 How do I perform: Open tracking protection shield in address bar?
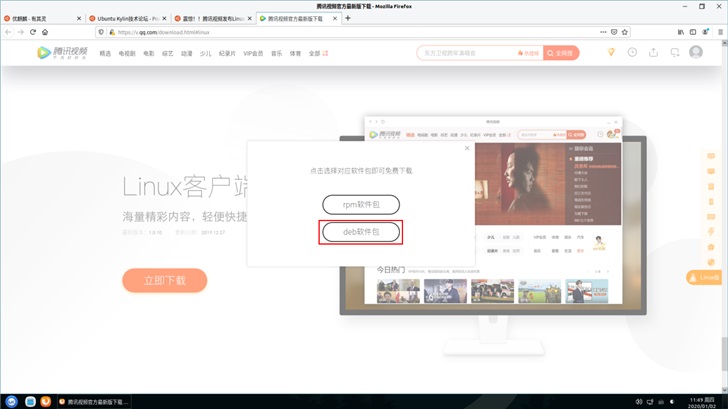coord(101,32)
